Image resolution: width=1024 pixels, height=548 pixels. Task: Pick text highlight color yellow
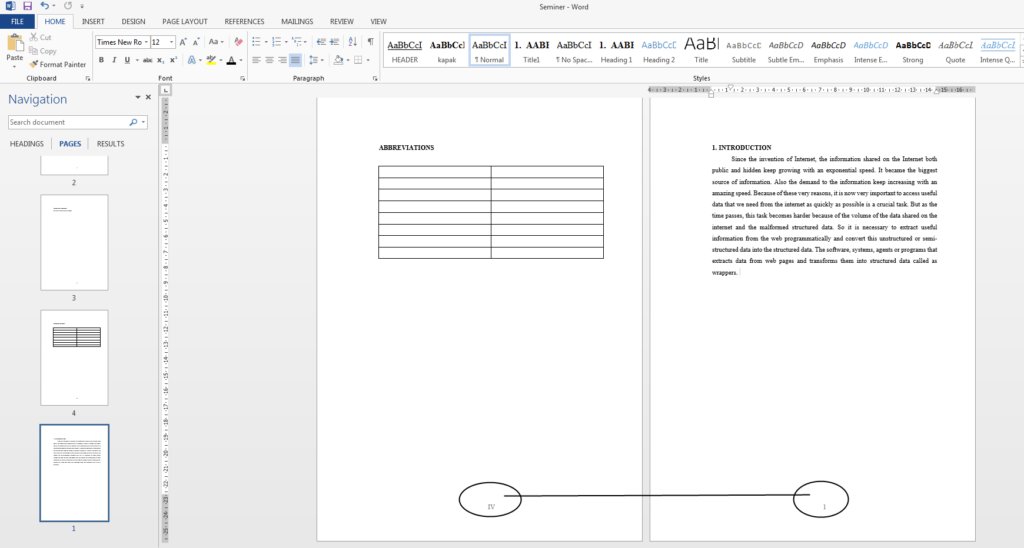pyautogui.click(x=211, y=60)
